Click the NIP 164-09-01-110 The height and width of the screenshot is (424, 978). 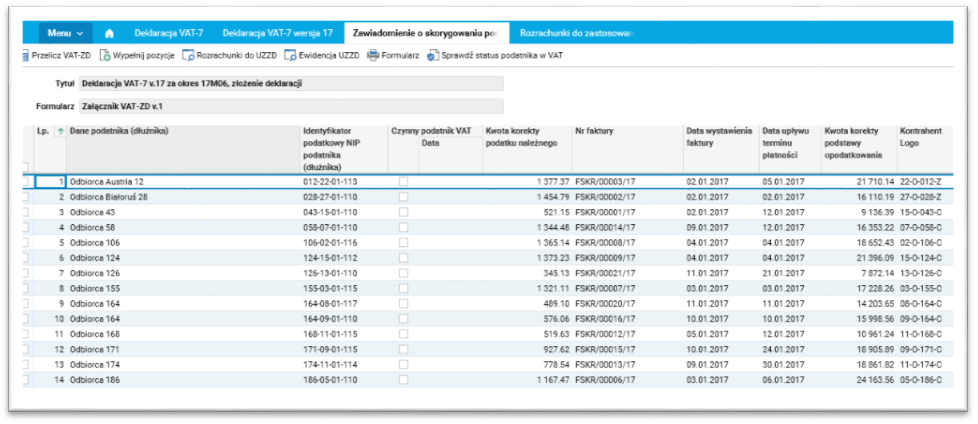[331, 319]
